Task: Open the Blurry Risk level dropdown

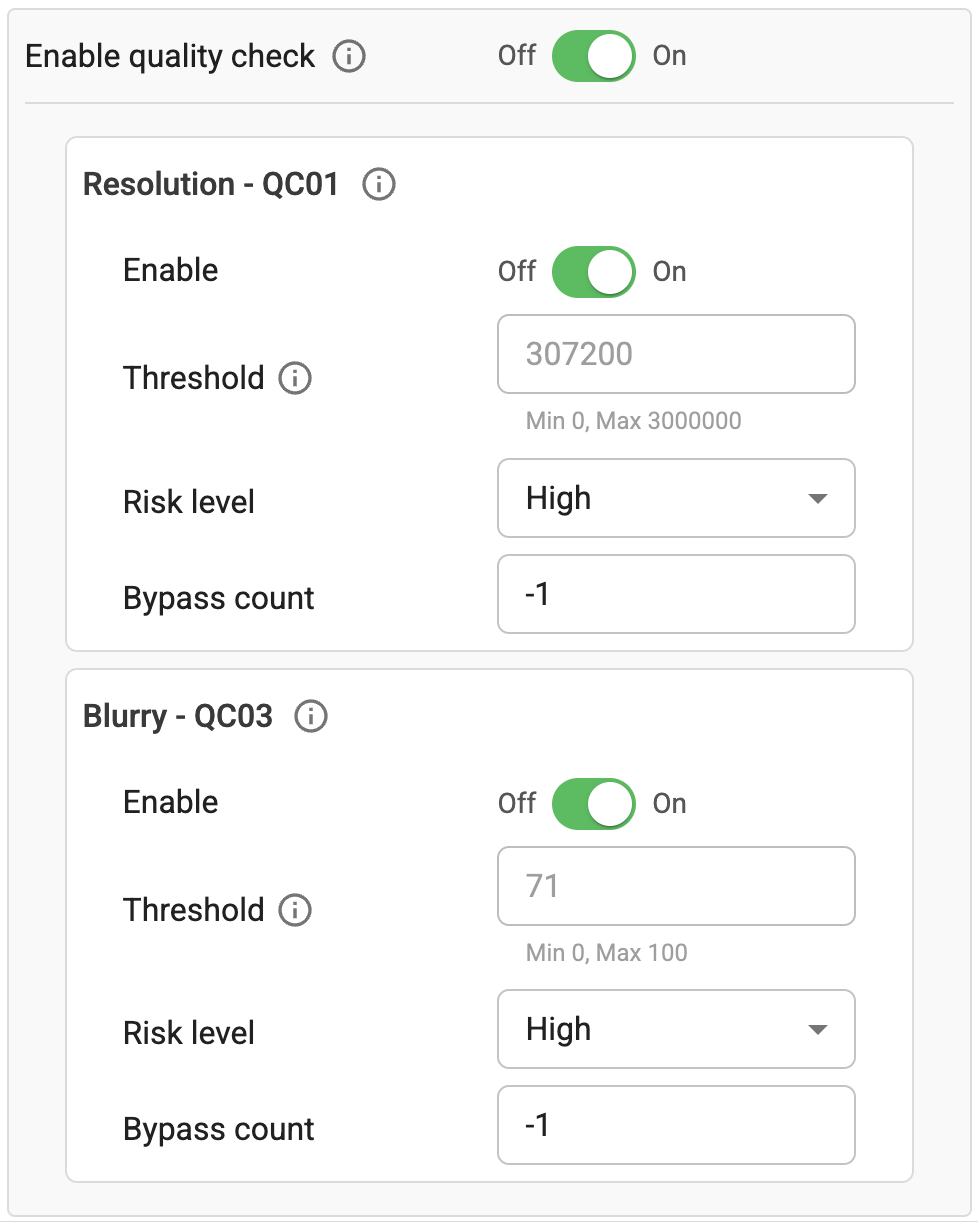Action: (x=675, y=1030)
